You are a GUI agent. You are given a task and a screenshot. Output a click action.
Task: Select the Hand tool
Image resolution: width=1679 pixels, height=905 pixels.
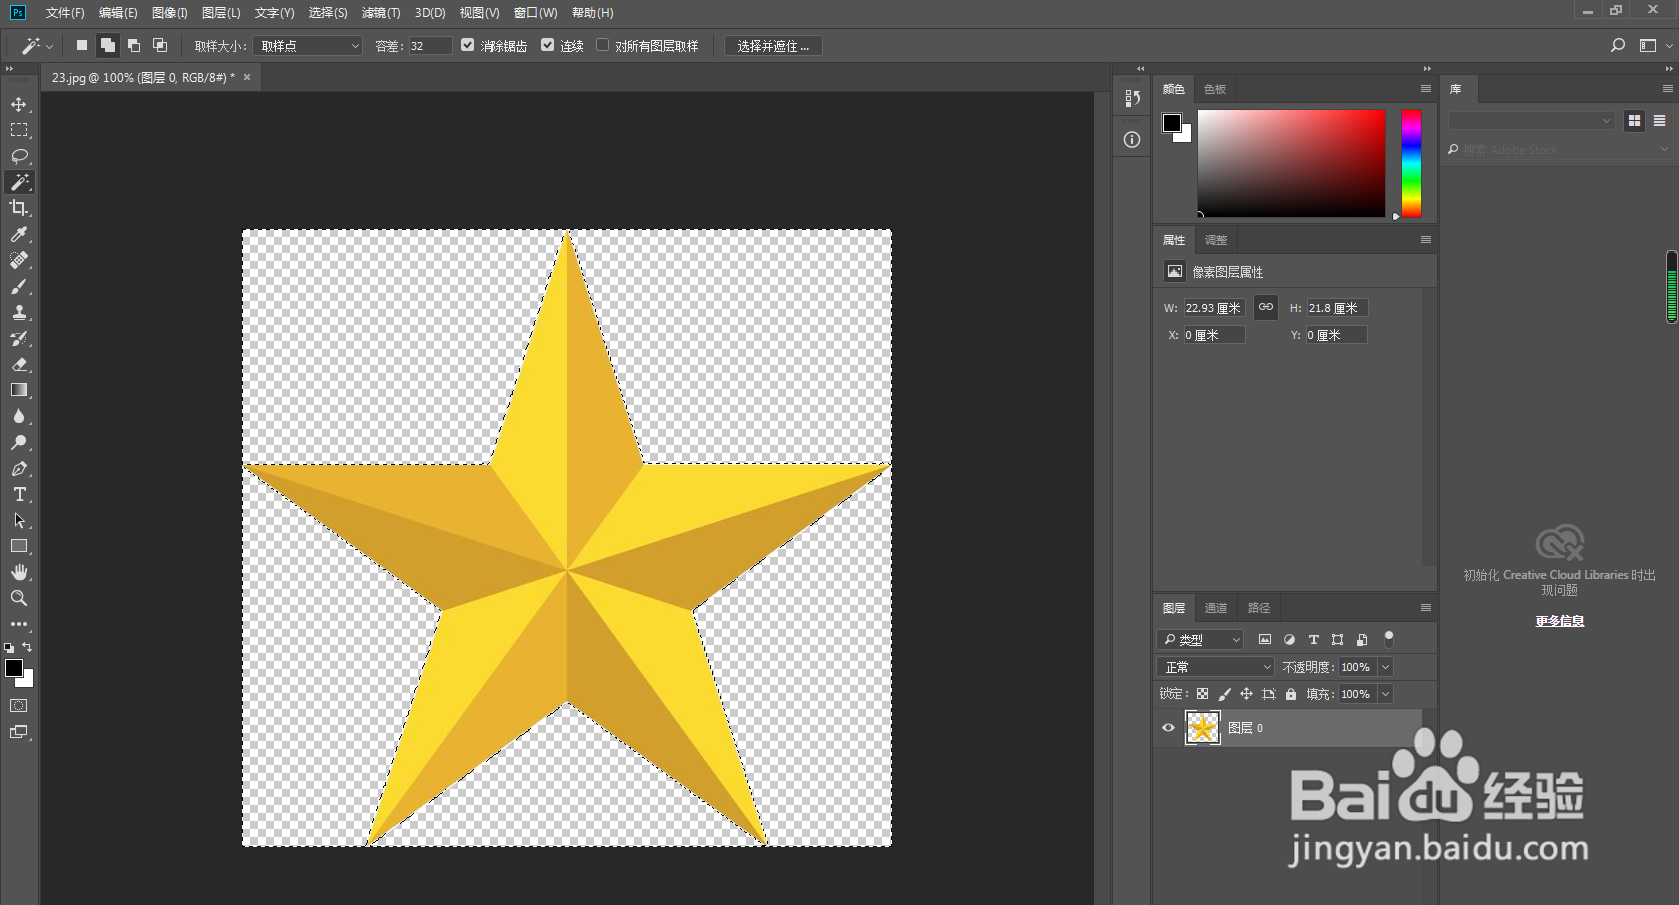(19, 572)
